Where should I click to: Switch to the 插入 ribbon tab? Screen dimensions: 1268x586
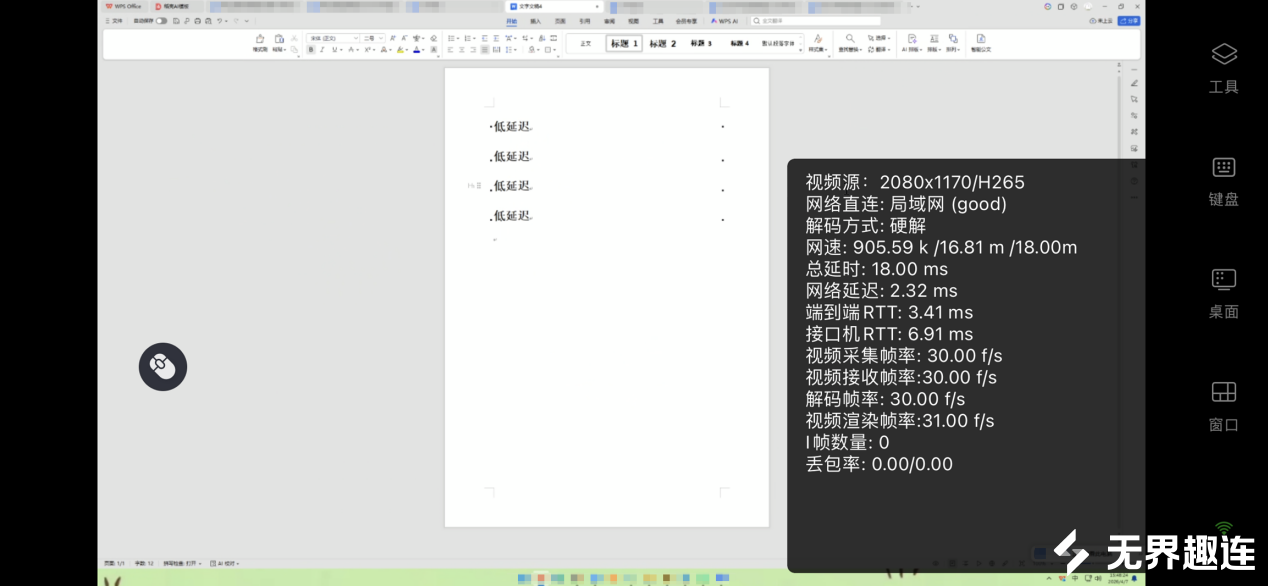(536, 20)
